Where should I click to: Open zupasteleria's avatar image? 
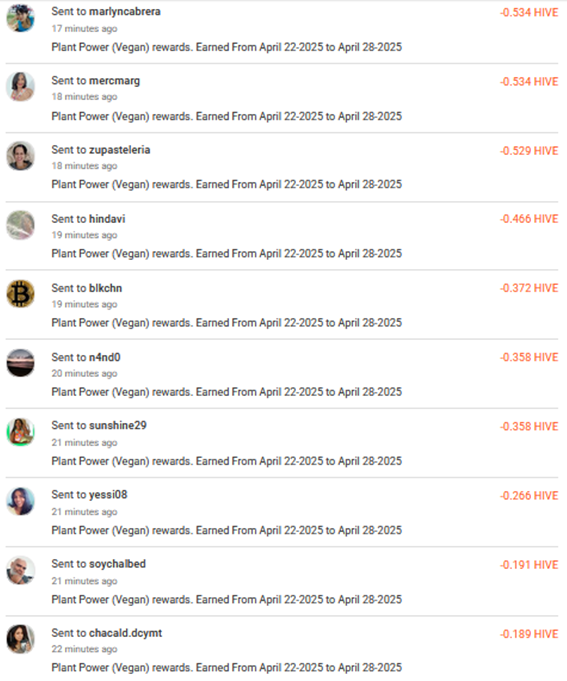coord(20,156)
